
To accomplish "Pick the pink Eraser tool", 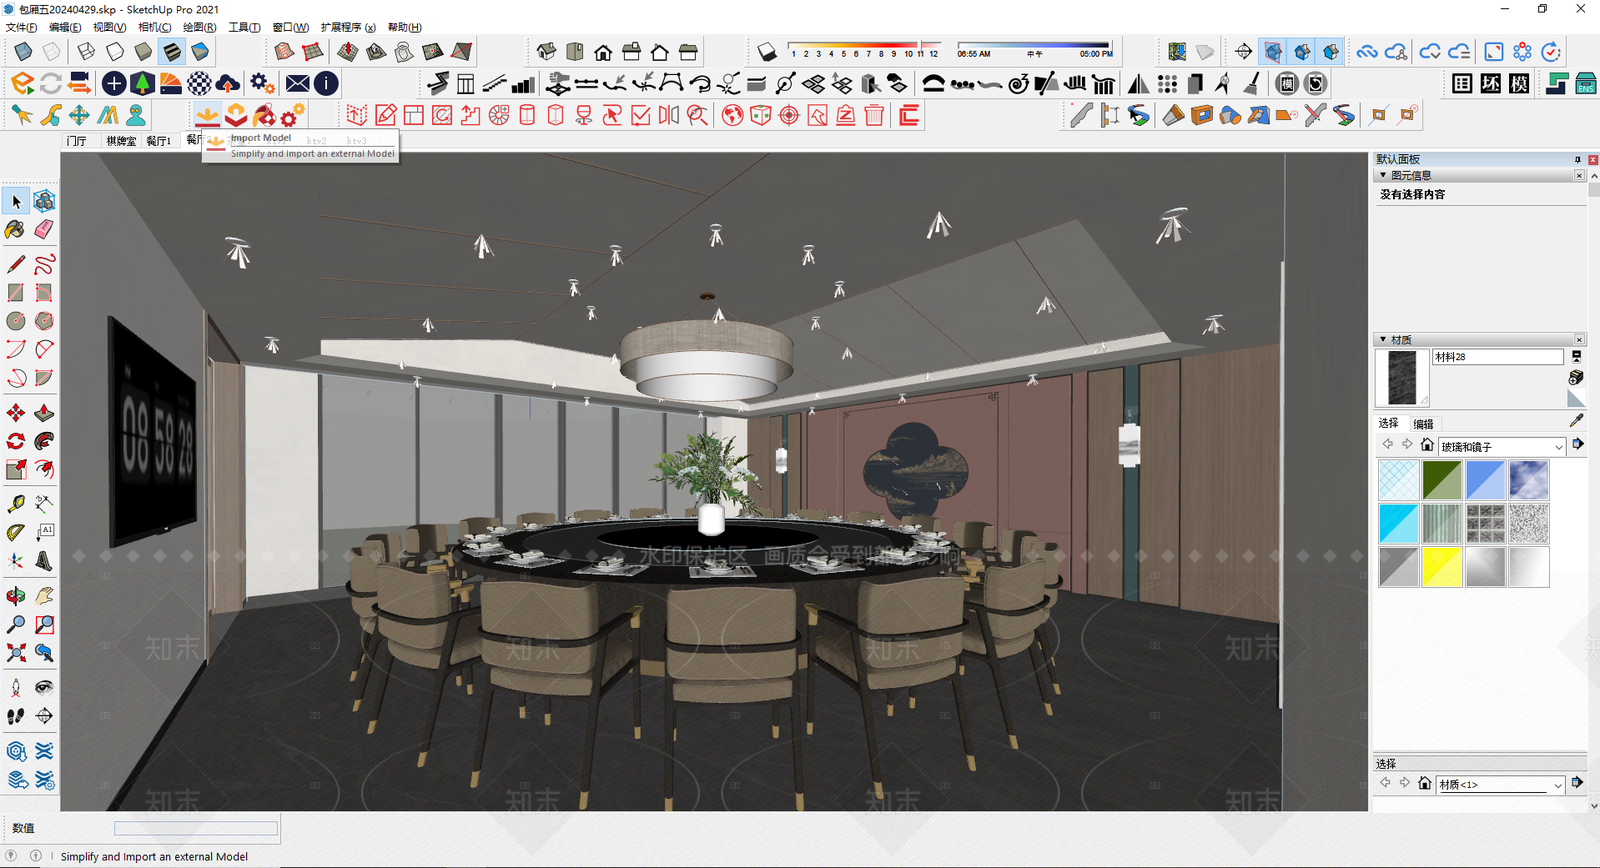I will [44, 230].
